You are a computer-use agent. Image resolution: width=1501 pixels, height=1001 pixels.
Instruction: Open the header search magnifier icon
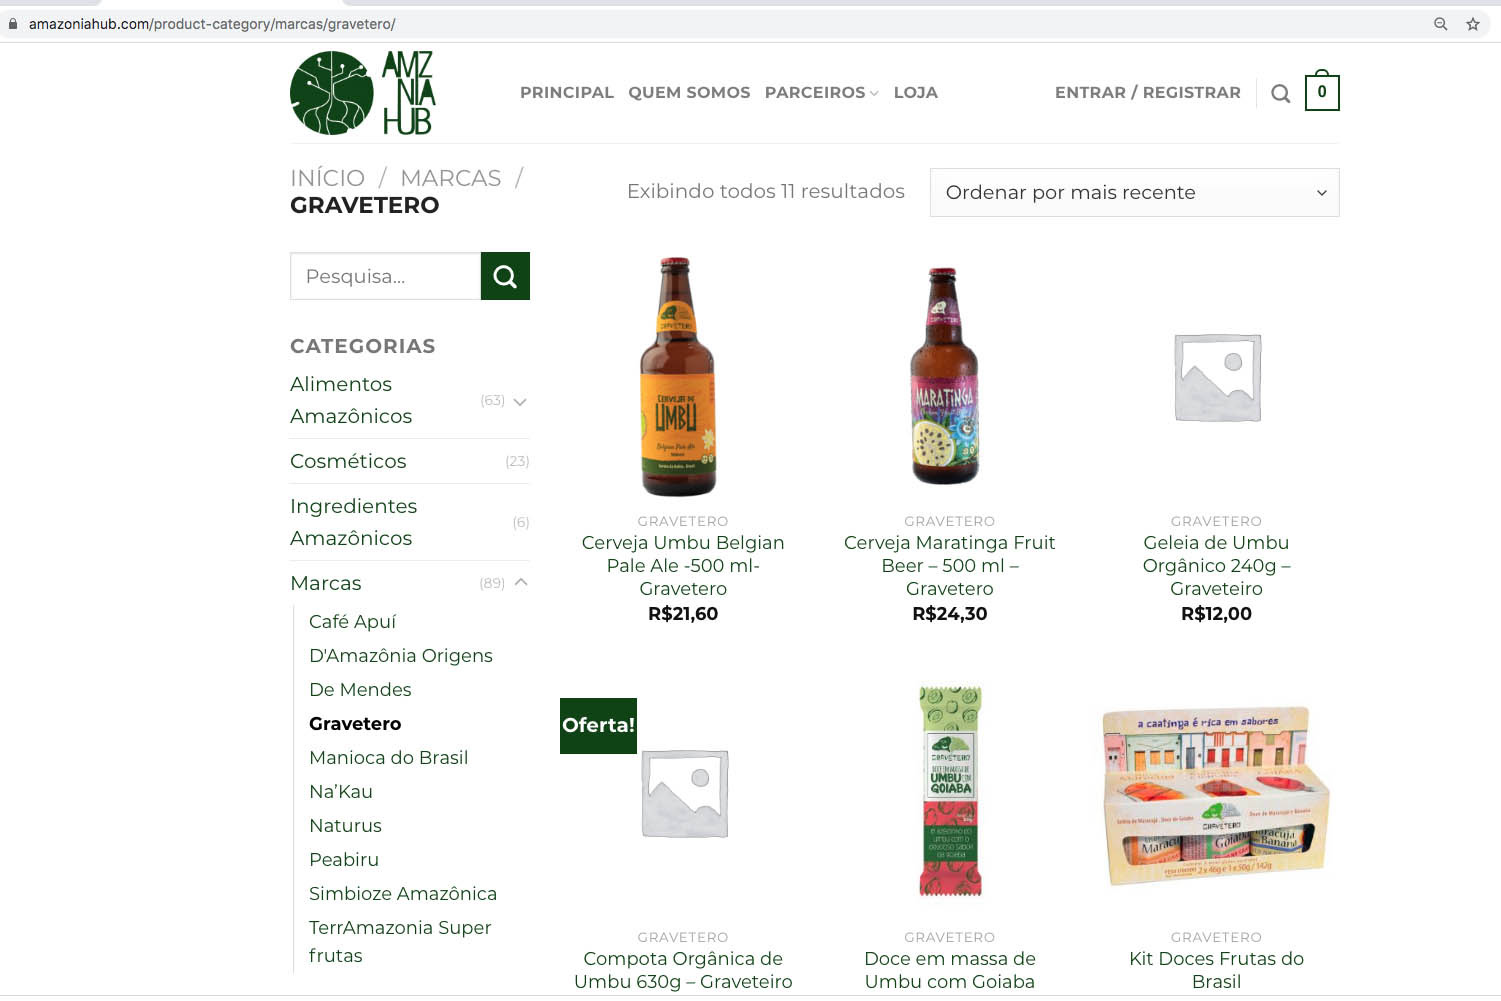(x=1280, y=94)
